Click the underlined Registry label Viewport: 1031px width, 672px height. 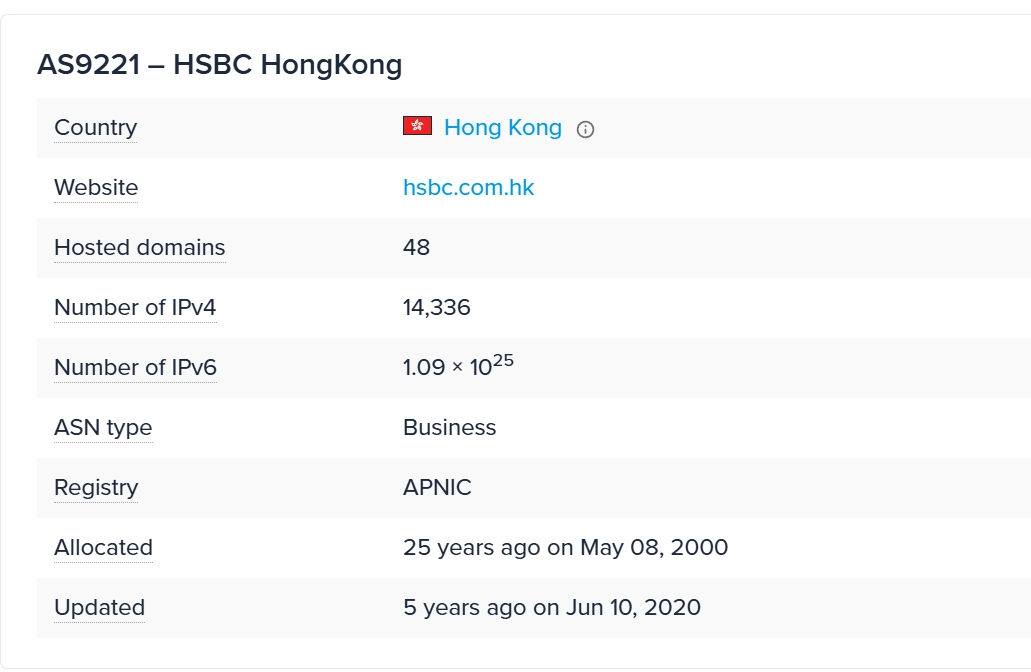(96, 488)
